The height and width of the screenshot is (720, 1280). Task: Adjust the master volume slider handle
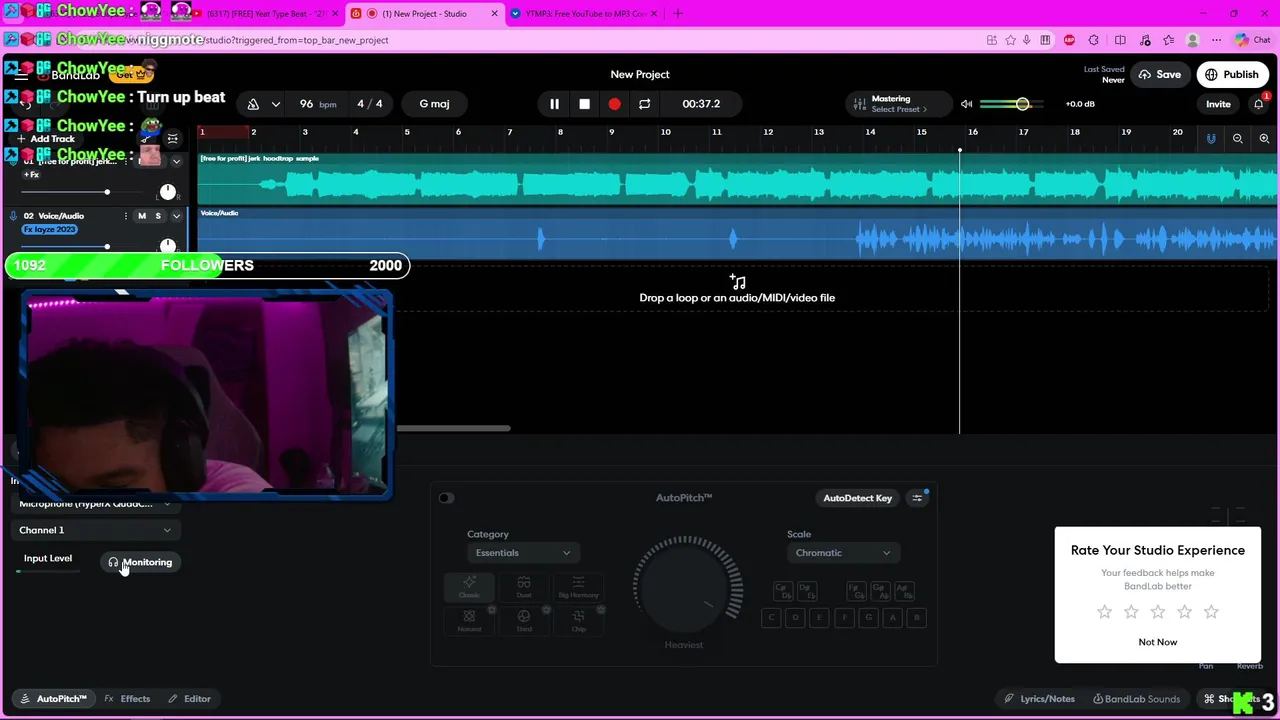[x=1022, y=104]
